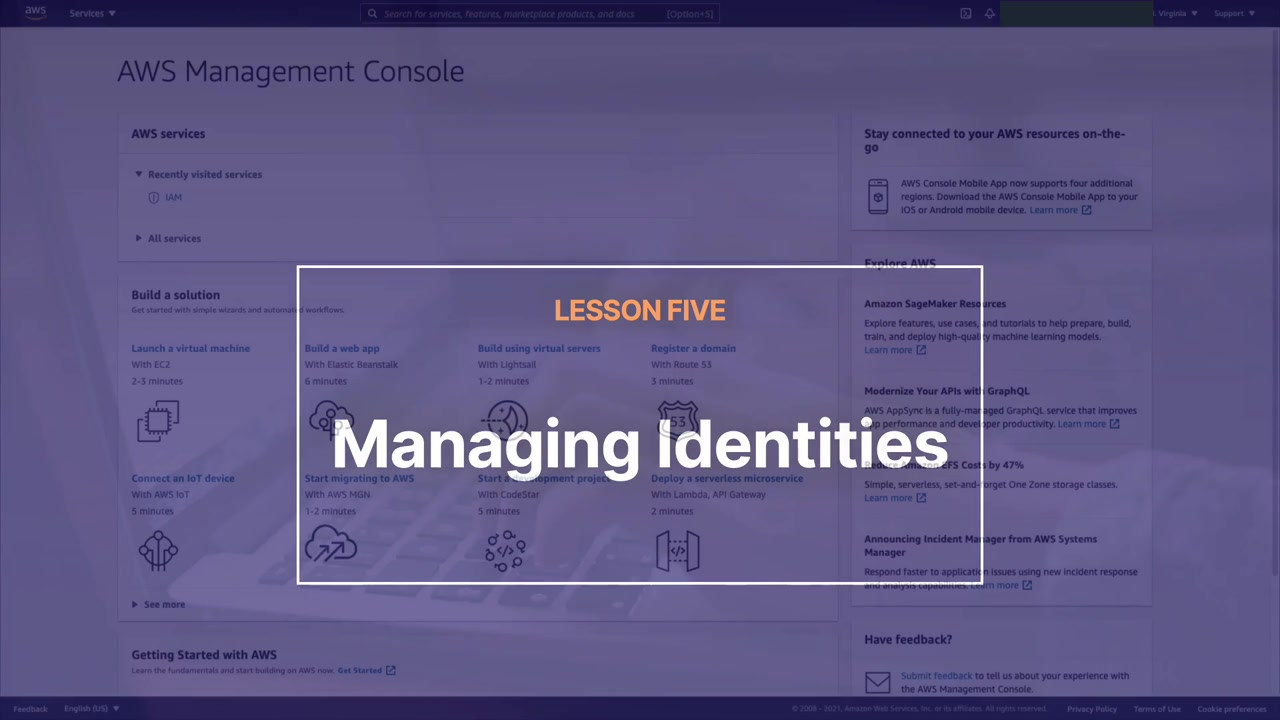Open Learn more about Console Mobile App
This screenshot has width=1280, height=720.
pyautogui.click(x=1060, y=210)
